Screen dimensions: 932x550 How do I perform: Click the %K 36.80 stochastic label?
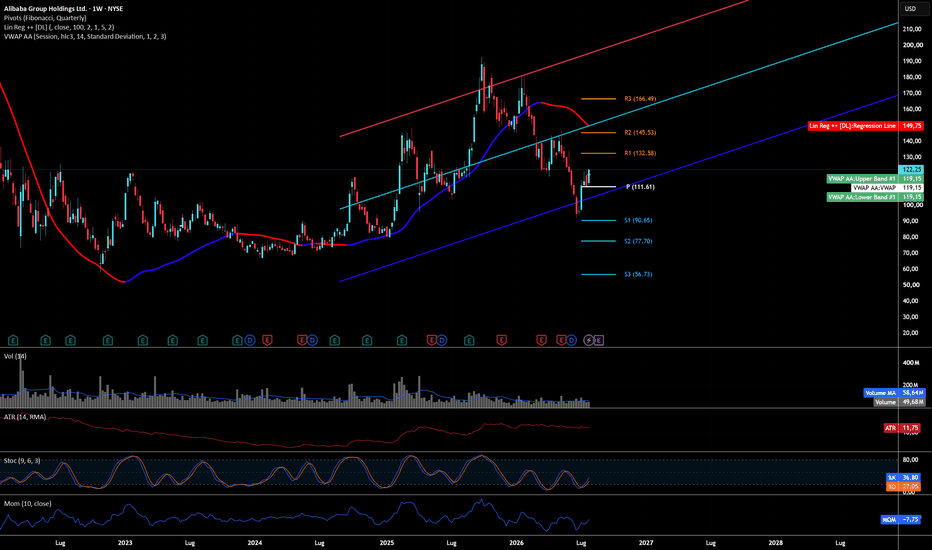(903, 477)
